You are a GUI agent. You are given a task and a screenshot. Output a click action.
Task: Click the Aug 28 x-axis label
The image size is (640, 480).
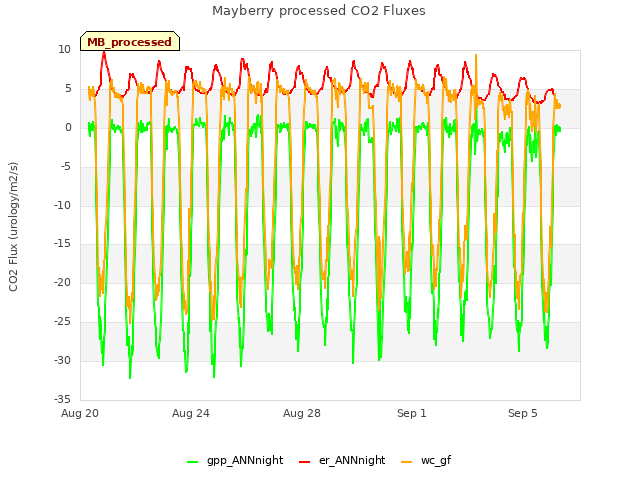[302, 413]
